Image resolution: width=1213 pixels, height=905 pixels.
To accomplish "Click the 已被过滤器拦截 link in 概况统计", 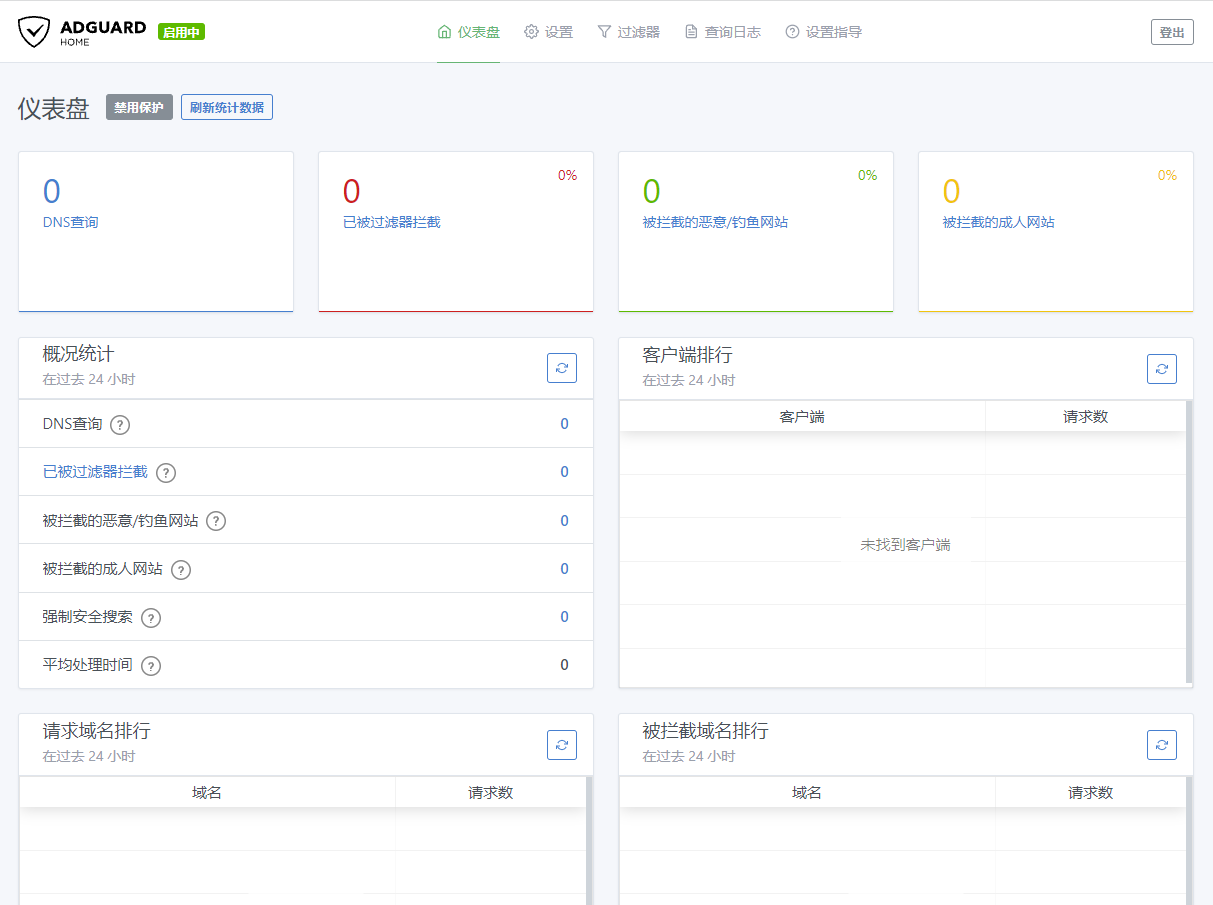I will coord(95,472).
